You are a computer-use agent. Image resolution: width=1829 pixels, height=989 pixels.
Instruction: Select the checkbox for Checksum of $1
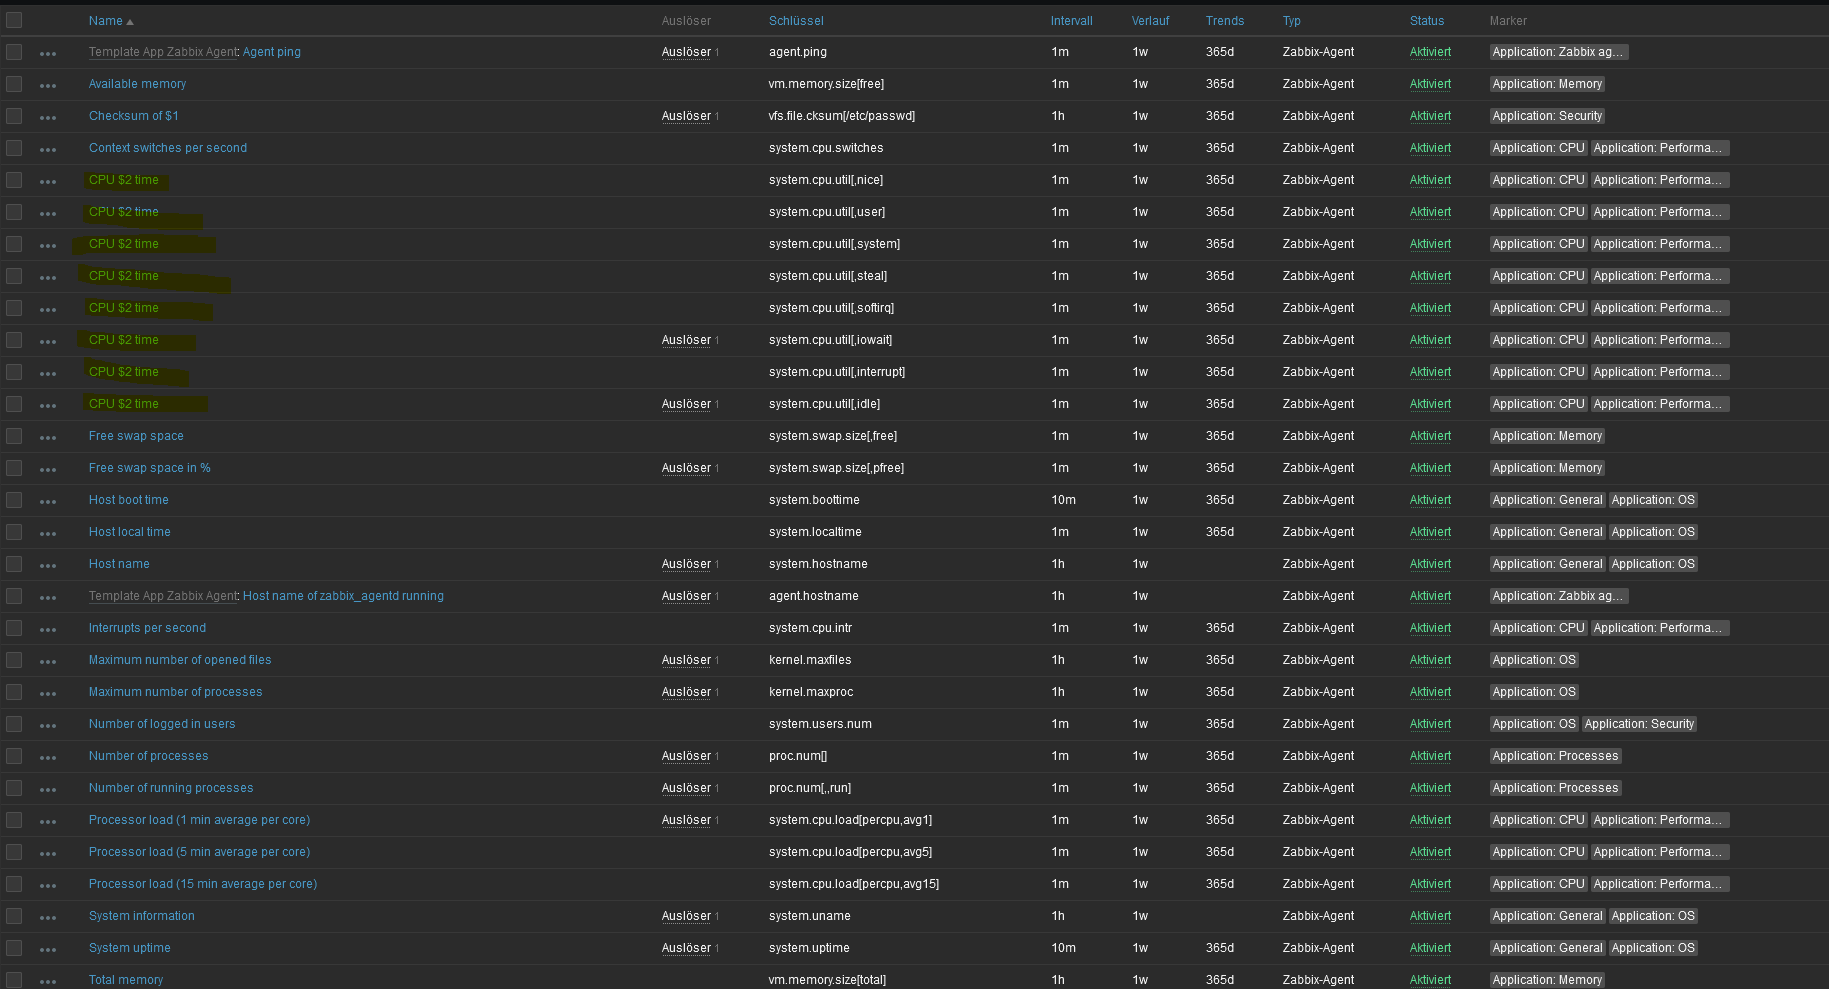pos(14,116)
